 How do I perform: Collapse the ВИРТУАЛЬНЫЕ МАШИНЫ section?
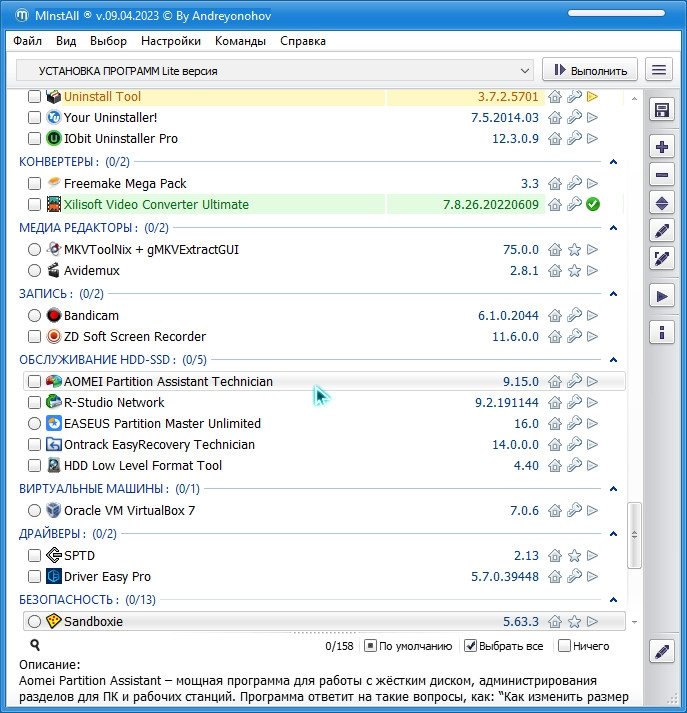pos(613,489)
